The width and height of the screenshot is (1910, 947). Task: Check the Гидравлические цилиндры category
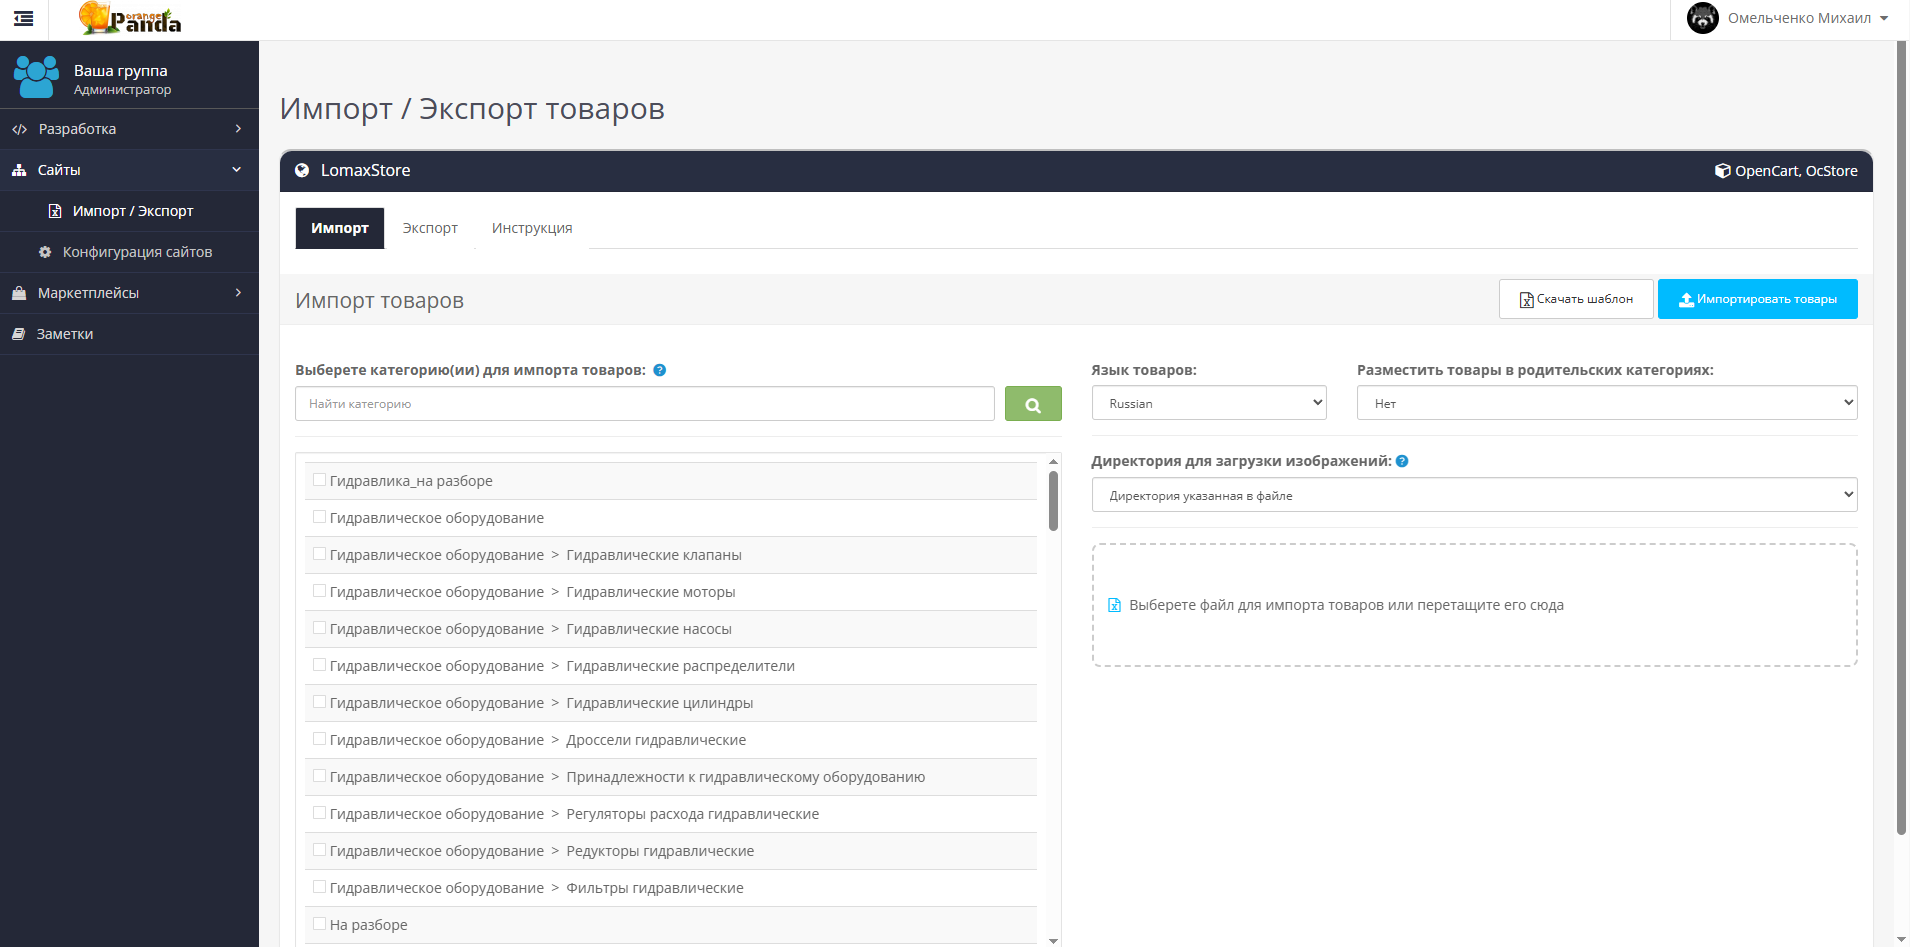320,702
